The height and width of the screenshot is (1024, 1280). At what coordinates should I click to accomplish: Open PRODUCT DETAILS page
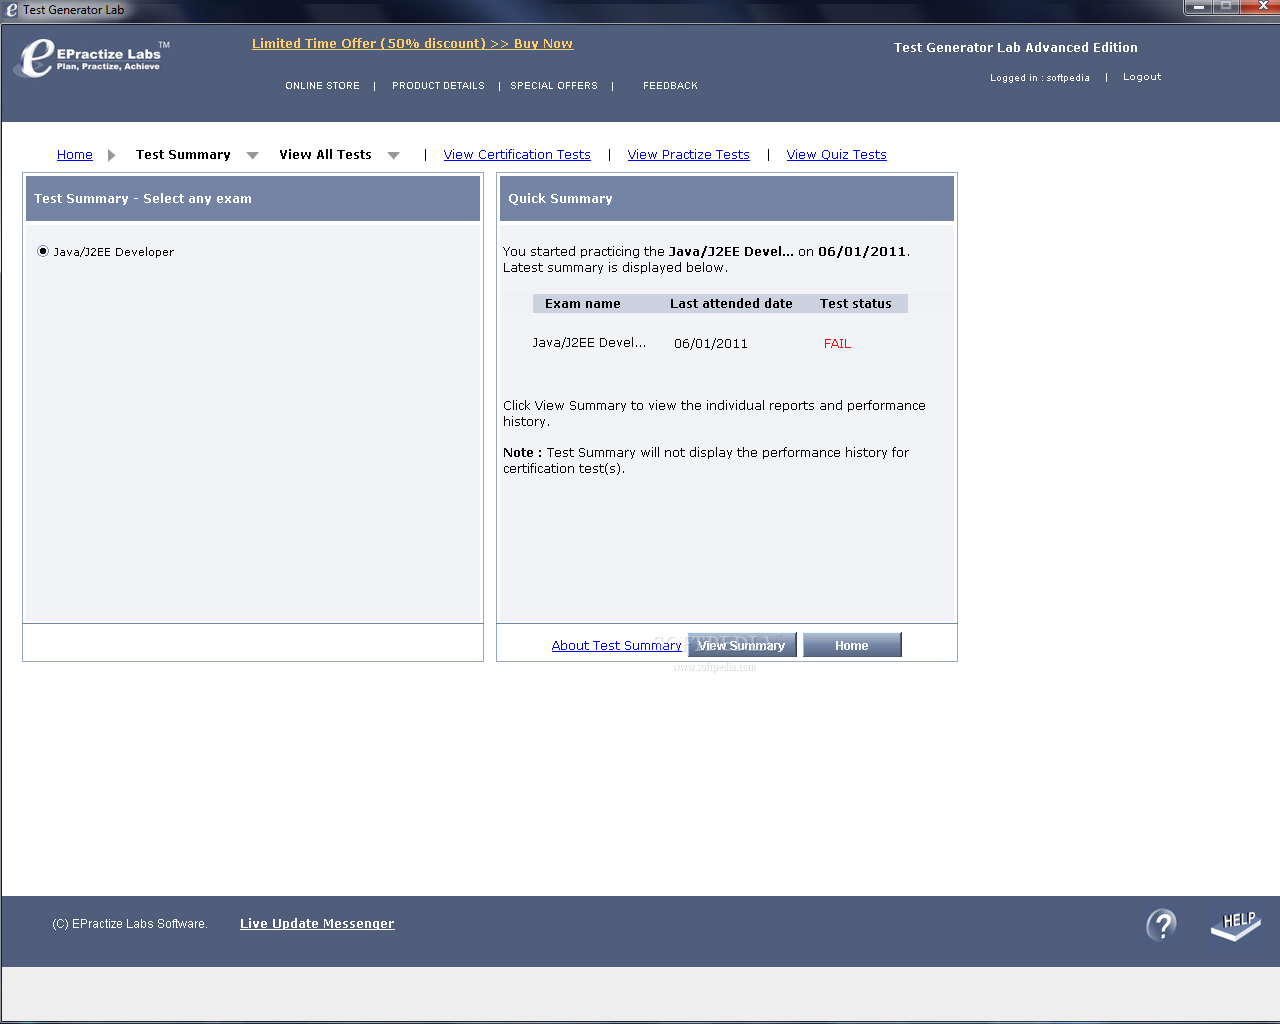[x=438, y=86]
